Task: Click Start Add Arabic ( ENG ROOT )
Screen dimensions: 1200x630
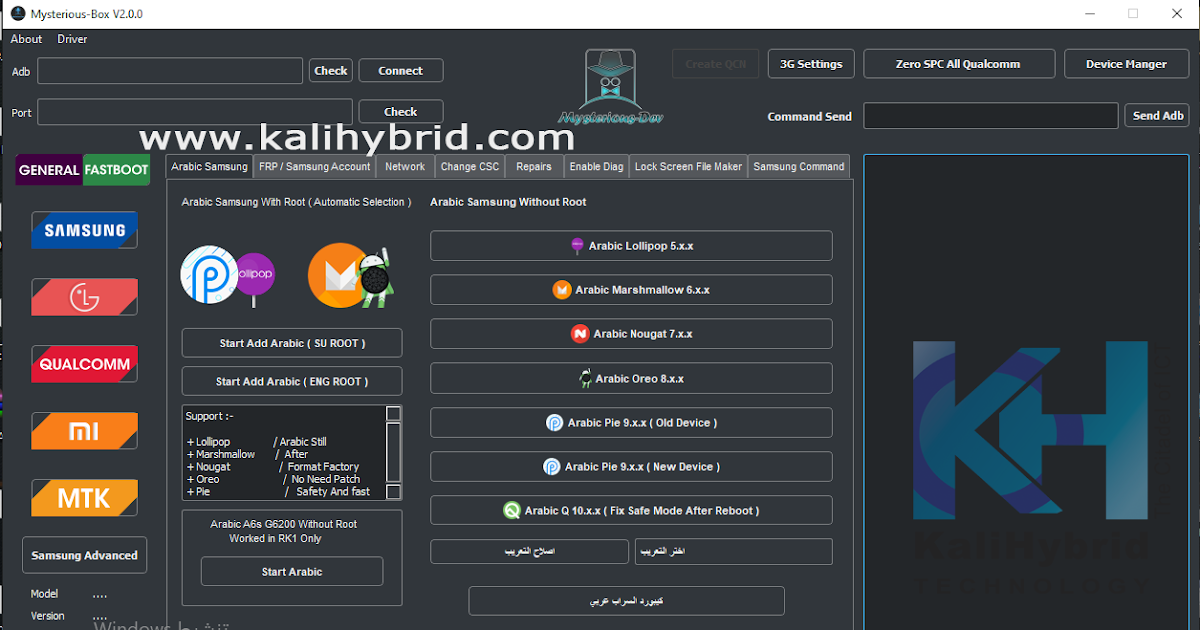Action: click(x=292, y=381)
